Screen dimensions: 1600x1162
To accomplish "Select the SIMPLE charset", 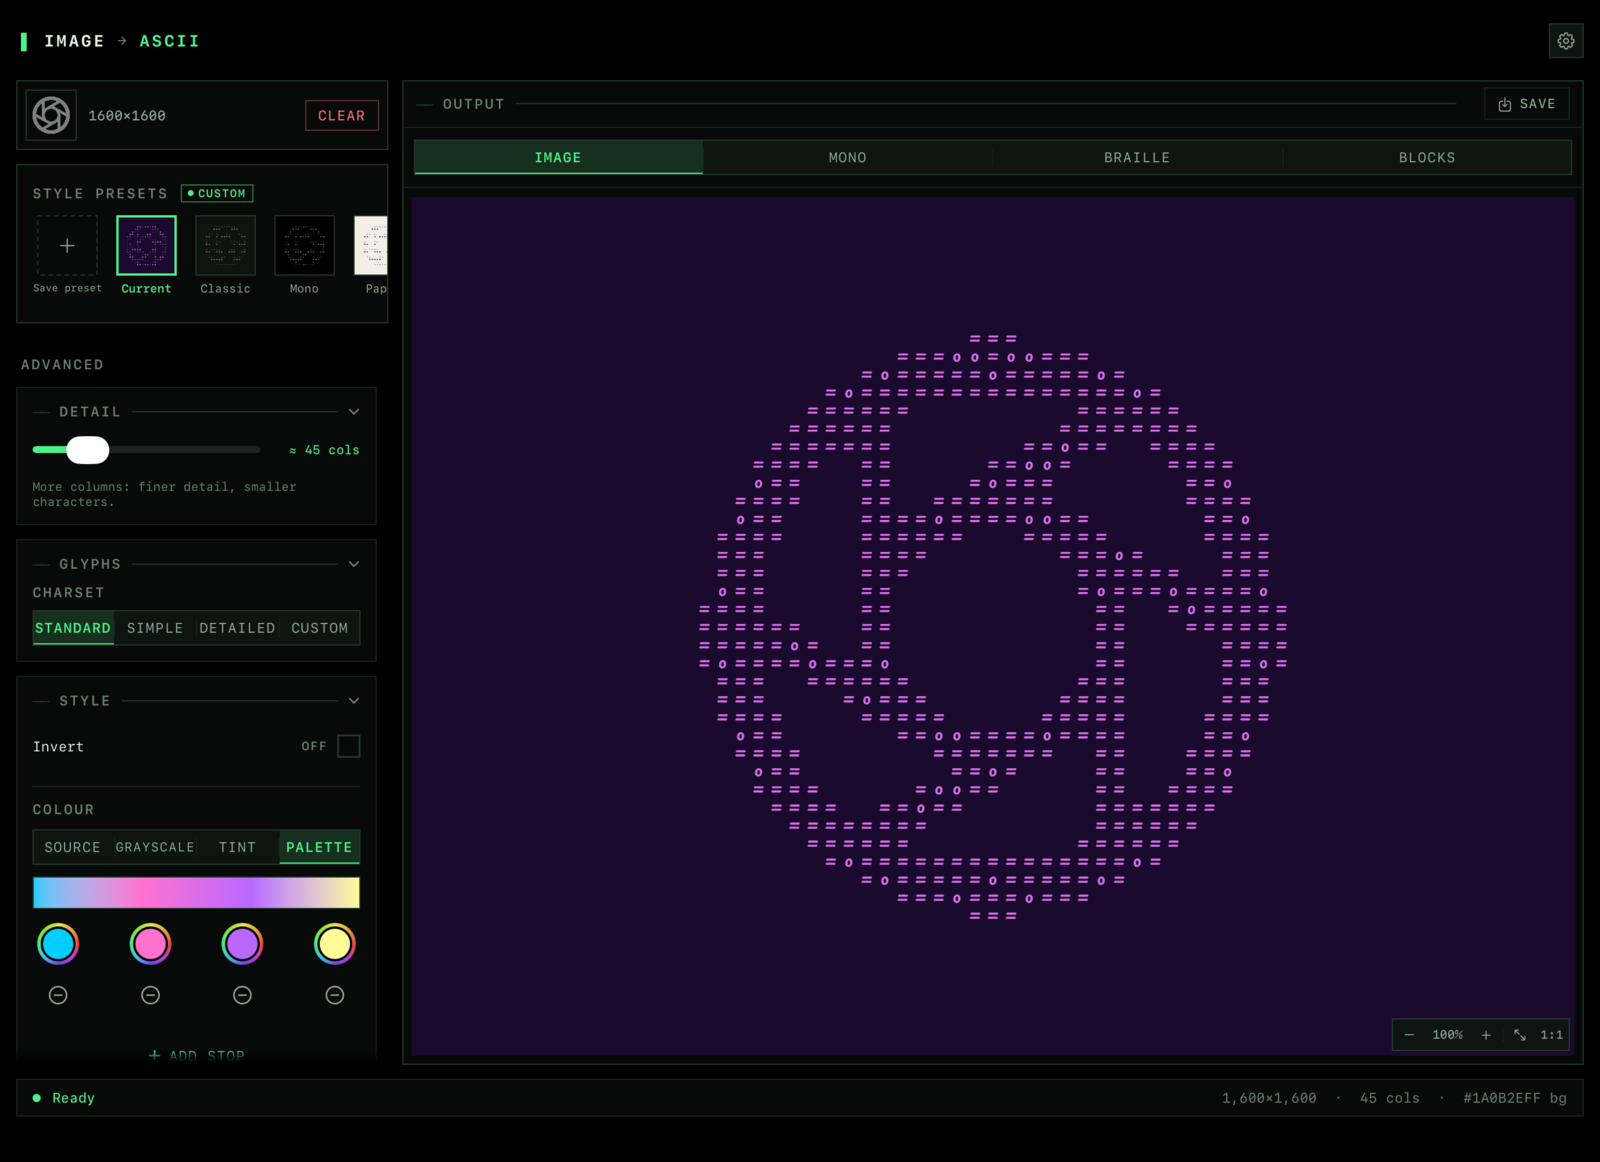I will point(155,628).
